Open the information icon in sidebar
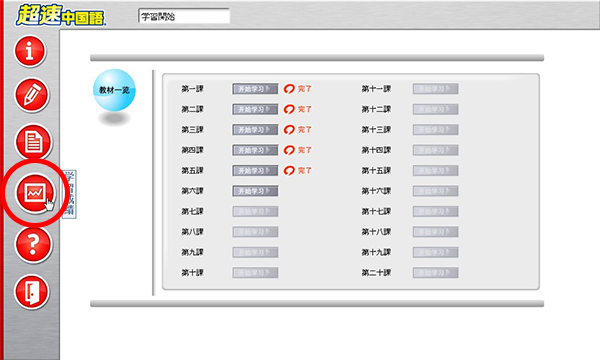The height and width of the screenshot is (360, 600). (30, 51)
